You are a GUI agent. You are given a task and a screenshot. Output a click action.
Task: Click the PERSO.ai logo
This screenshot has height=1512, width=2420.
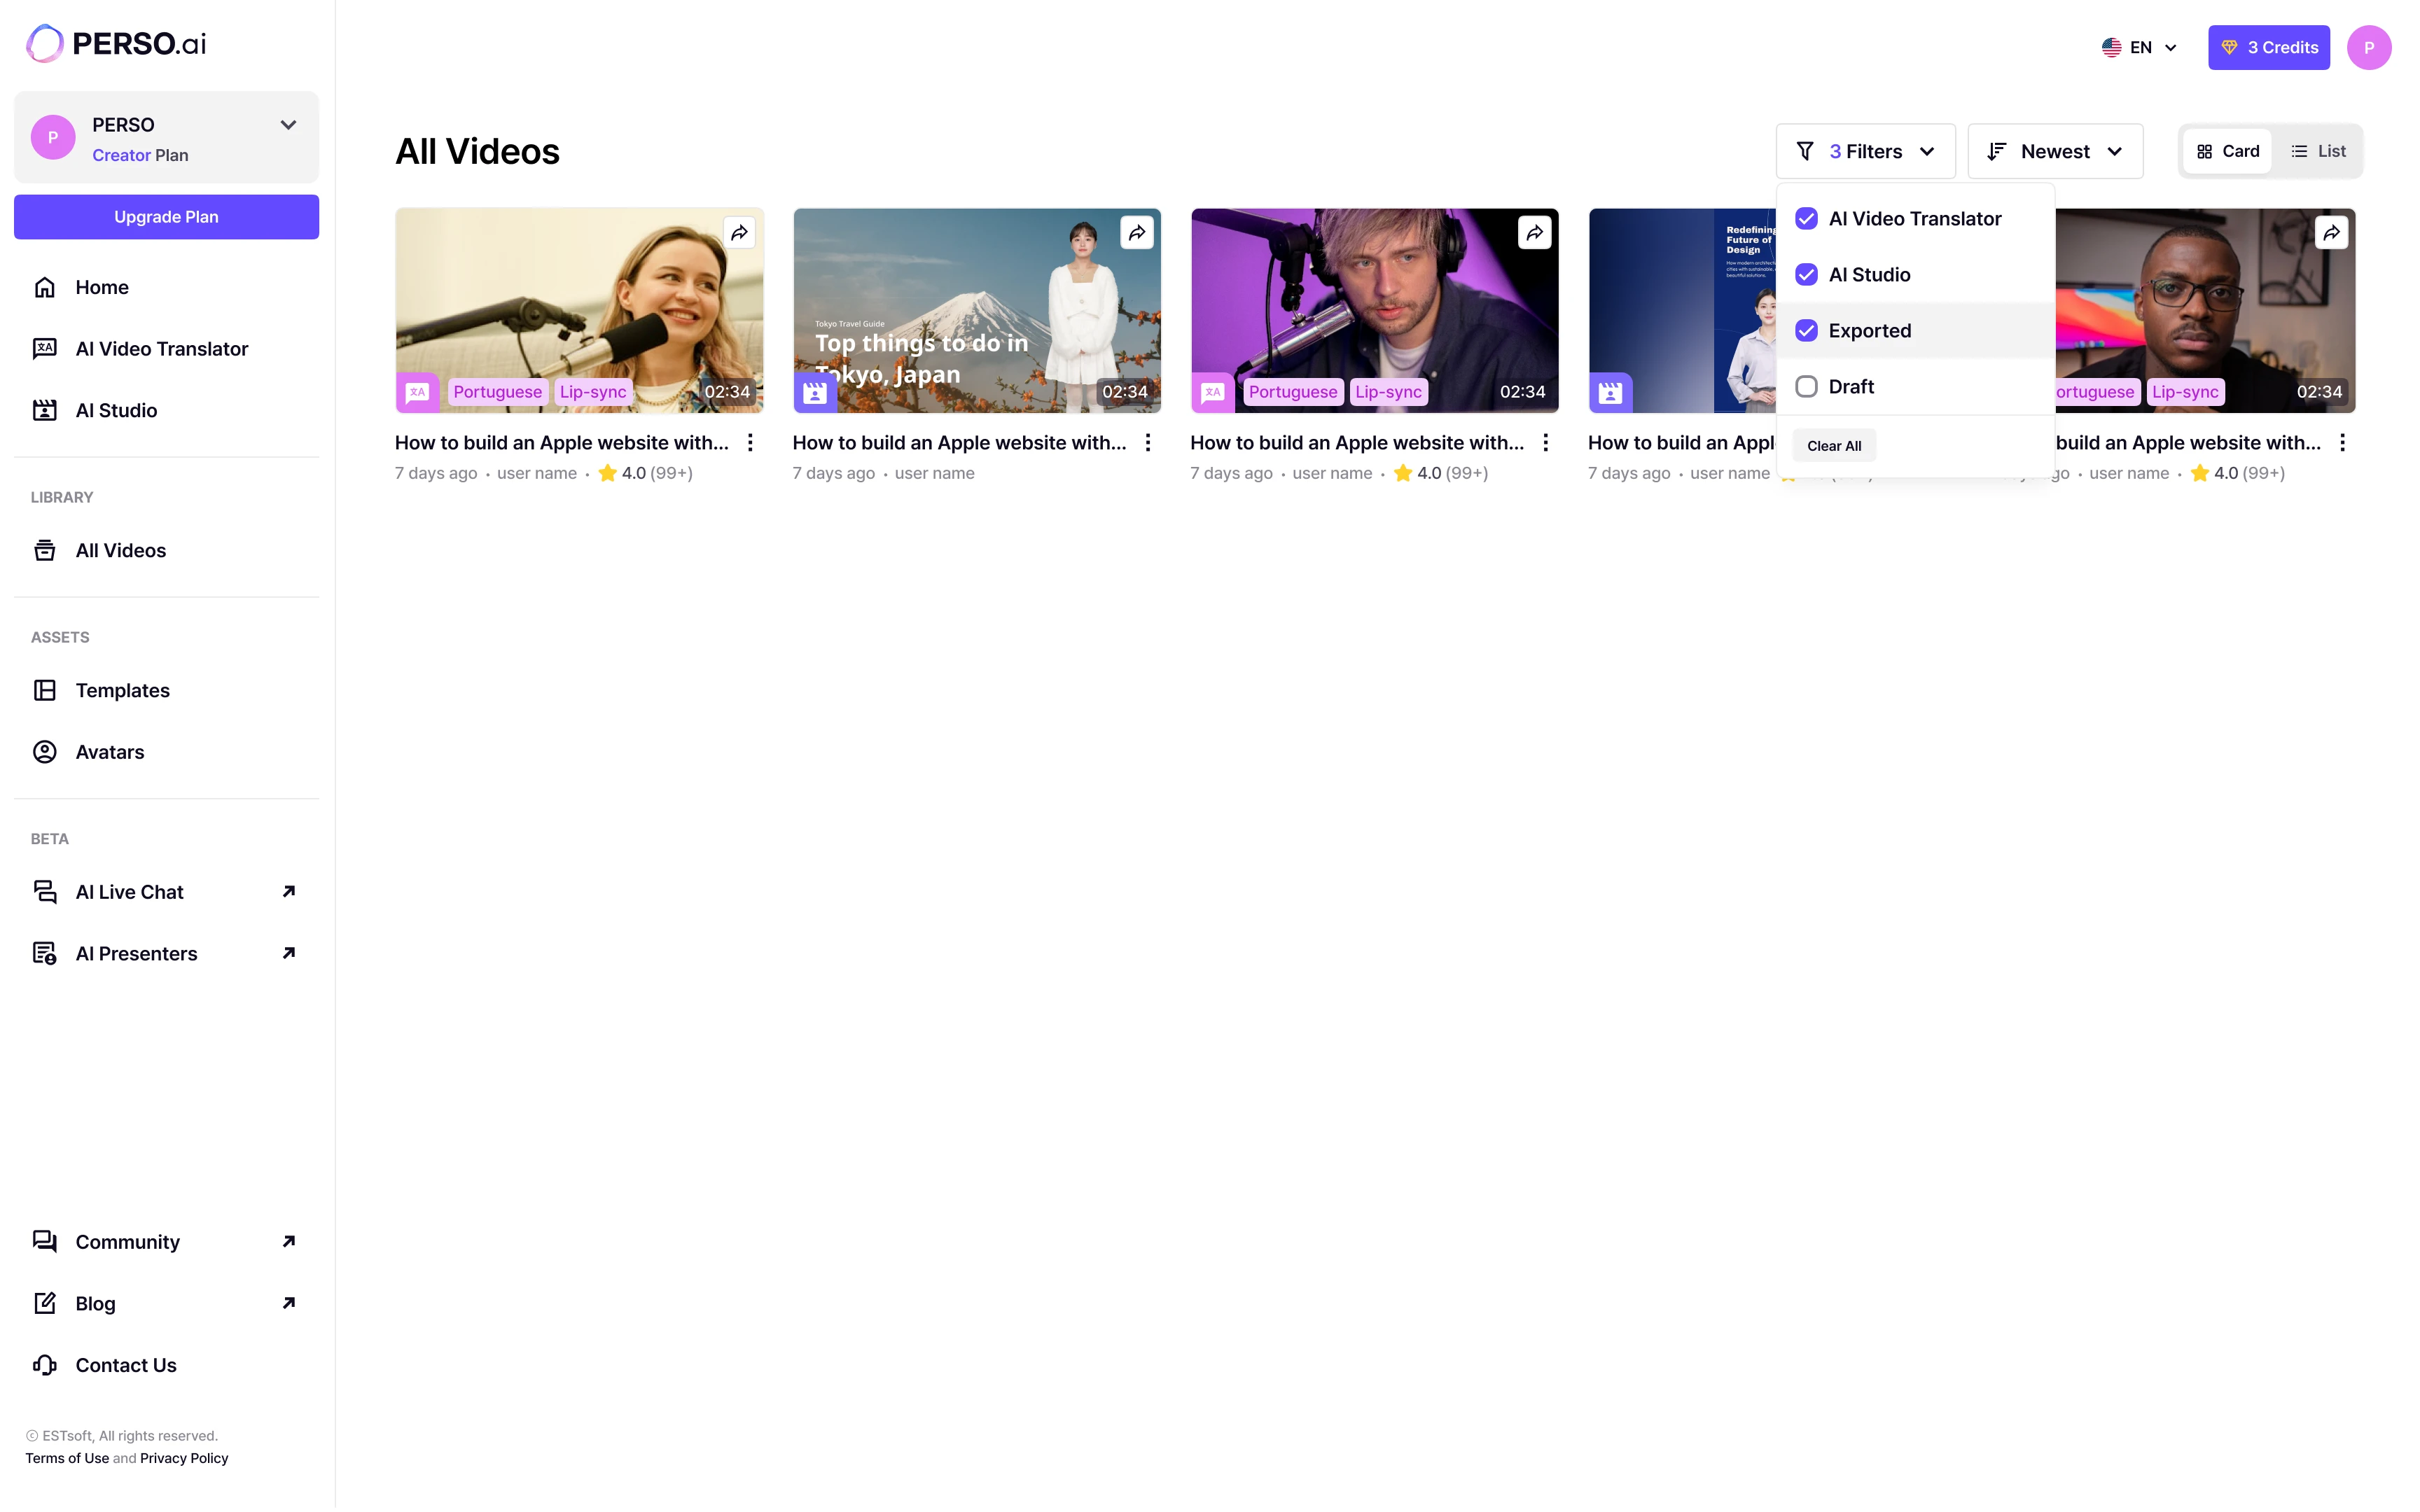coord(116,43)
